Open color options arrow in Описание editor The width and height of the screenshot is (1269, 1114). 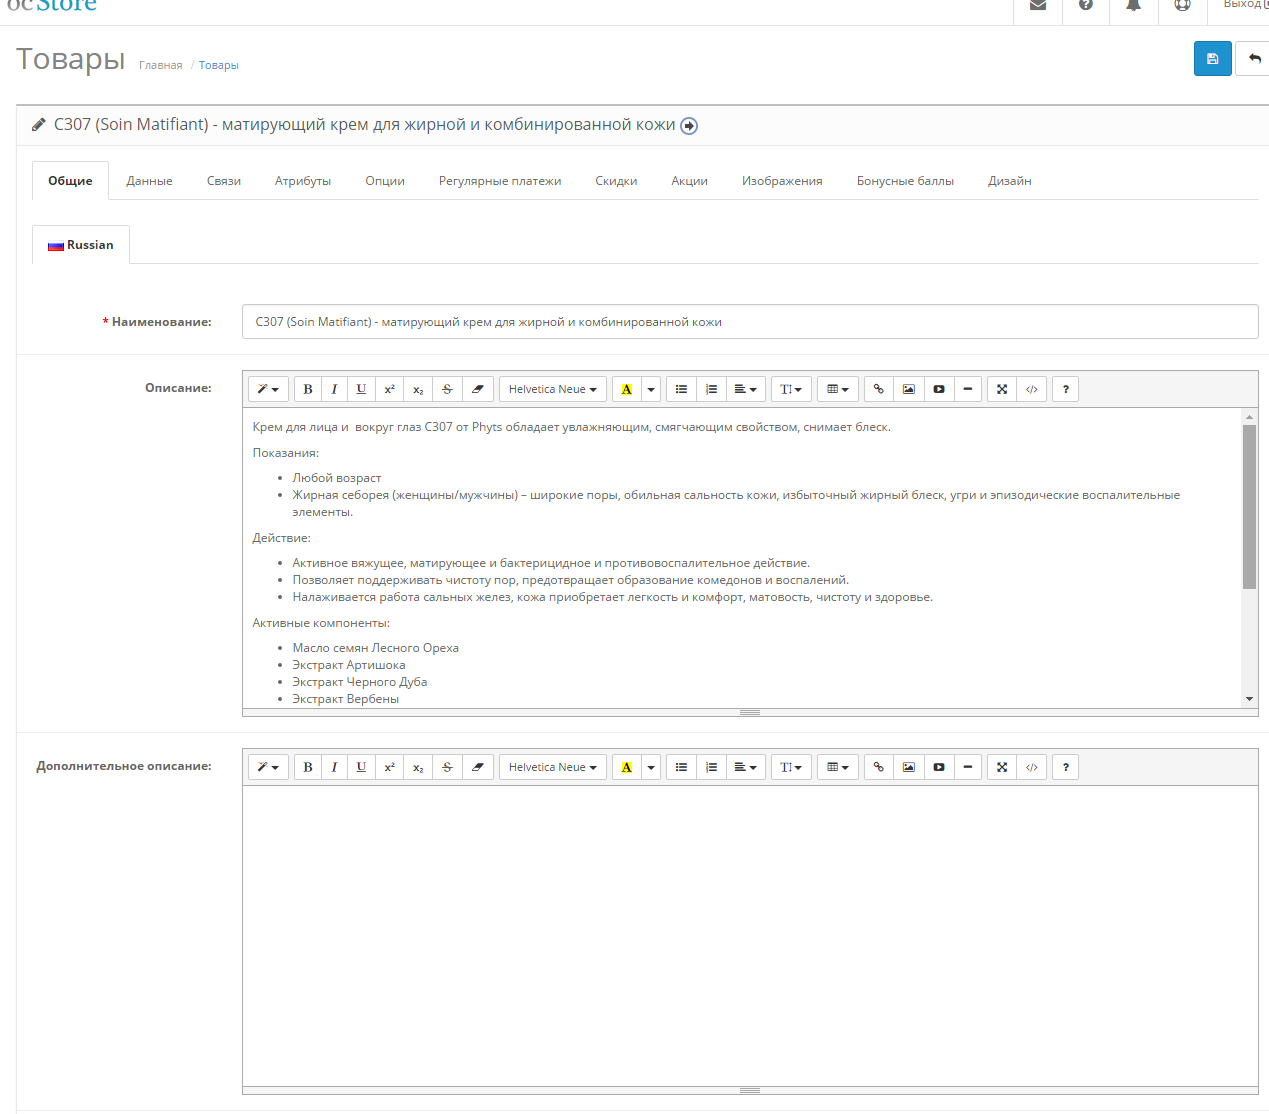[x=651, y=389]
